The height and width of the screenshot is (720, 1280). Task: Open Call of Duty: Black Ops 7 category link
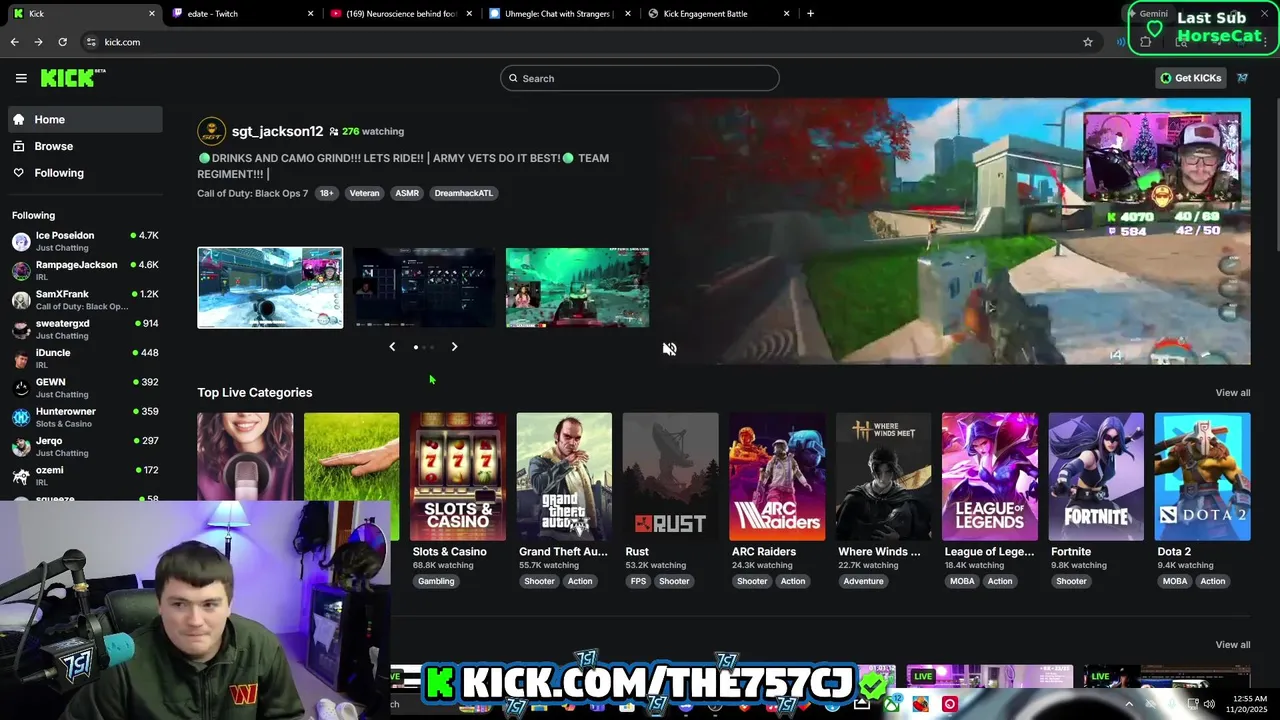252,193
